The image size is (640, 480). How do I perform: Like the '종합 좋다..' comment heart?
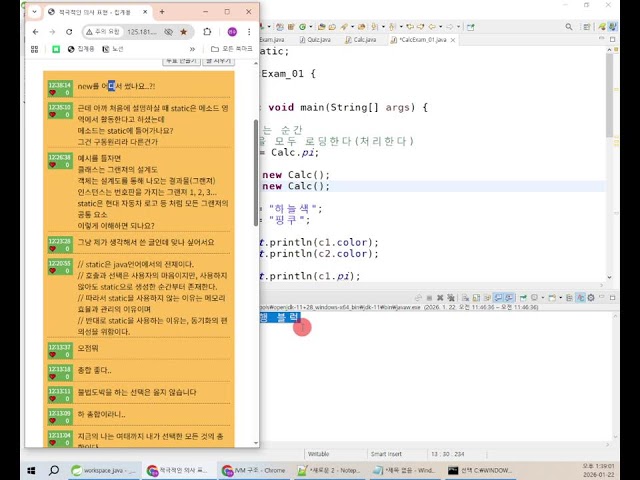point(53,377)
